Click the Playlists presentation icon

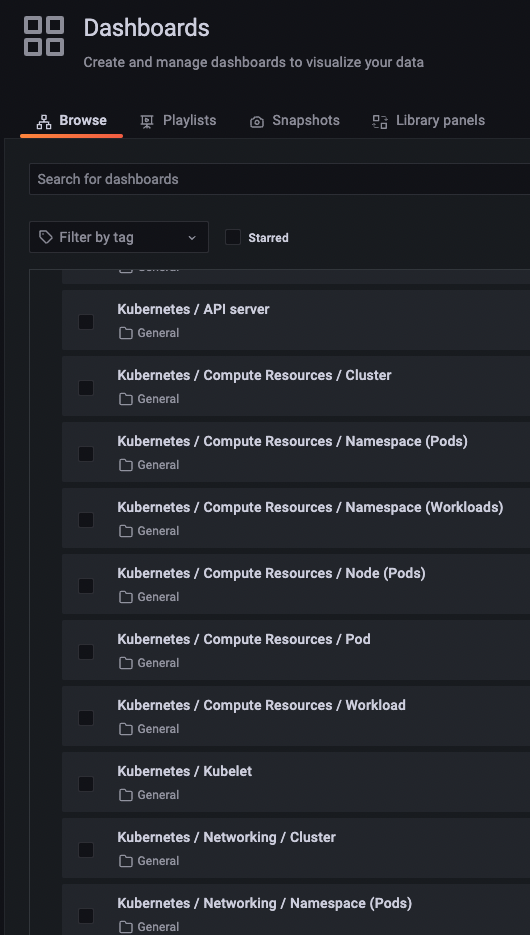click(x=147, y=122)
